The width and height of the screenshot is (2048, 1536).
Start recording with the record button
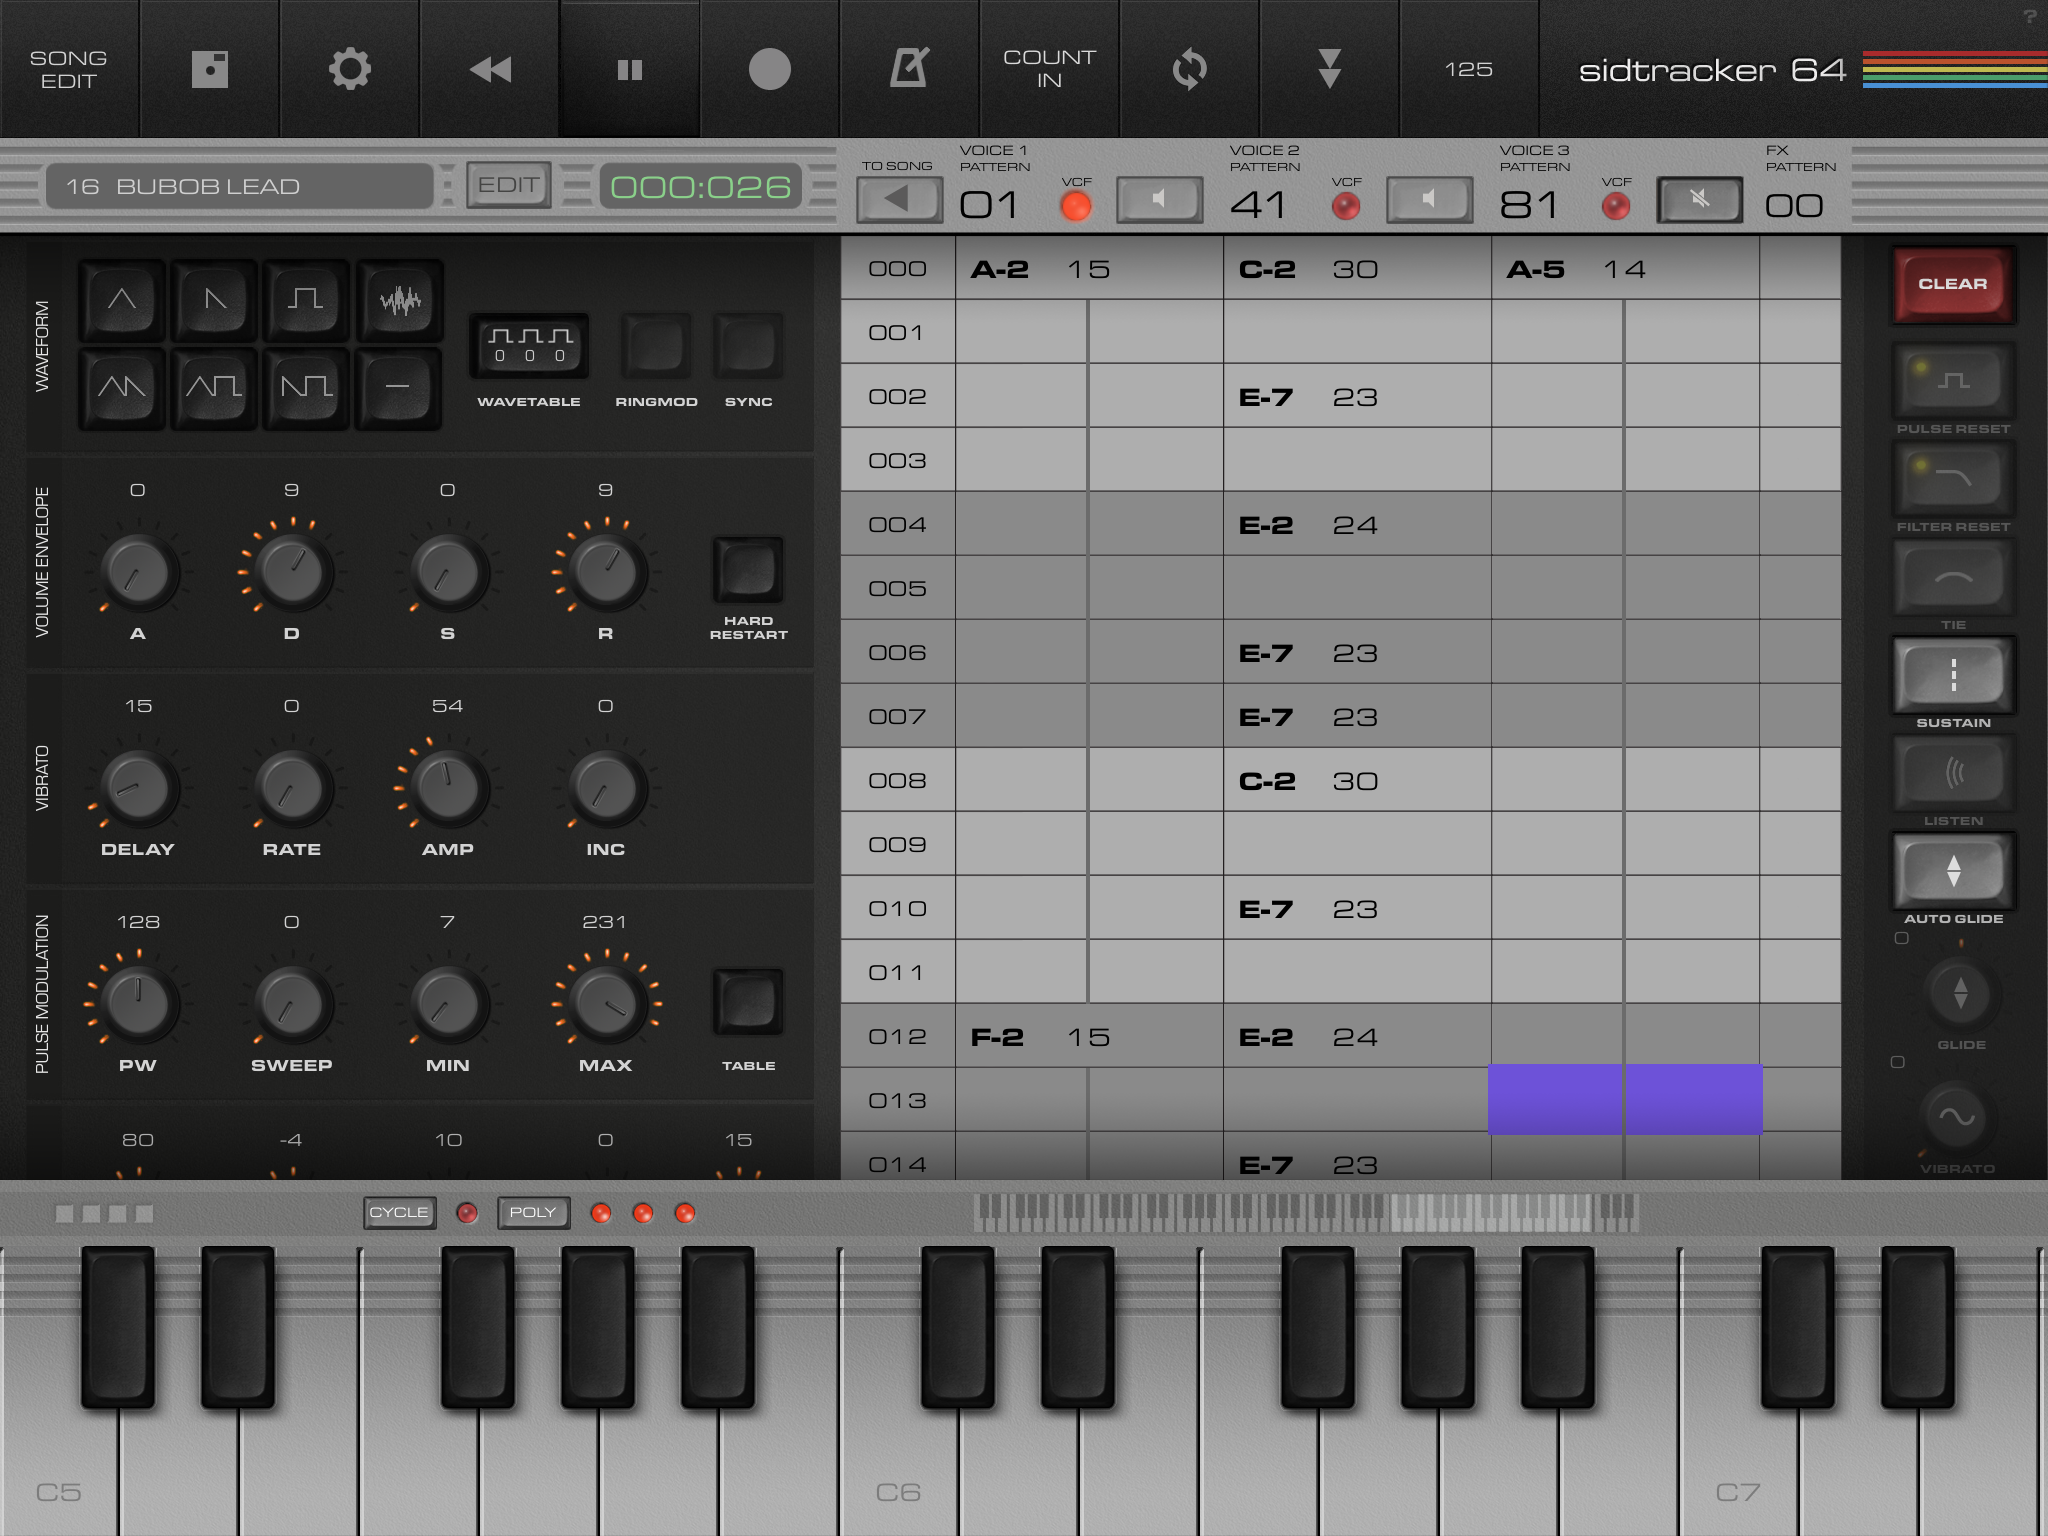[x=770, y=69]
